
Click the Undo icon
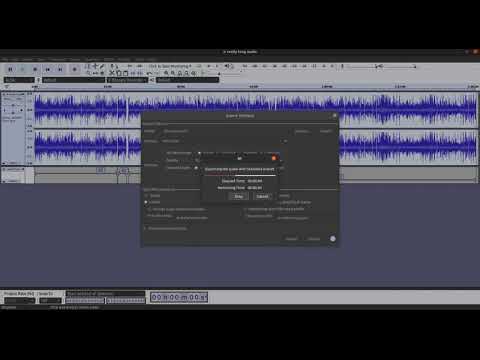(150, 73)
